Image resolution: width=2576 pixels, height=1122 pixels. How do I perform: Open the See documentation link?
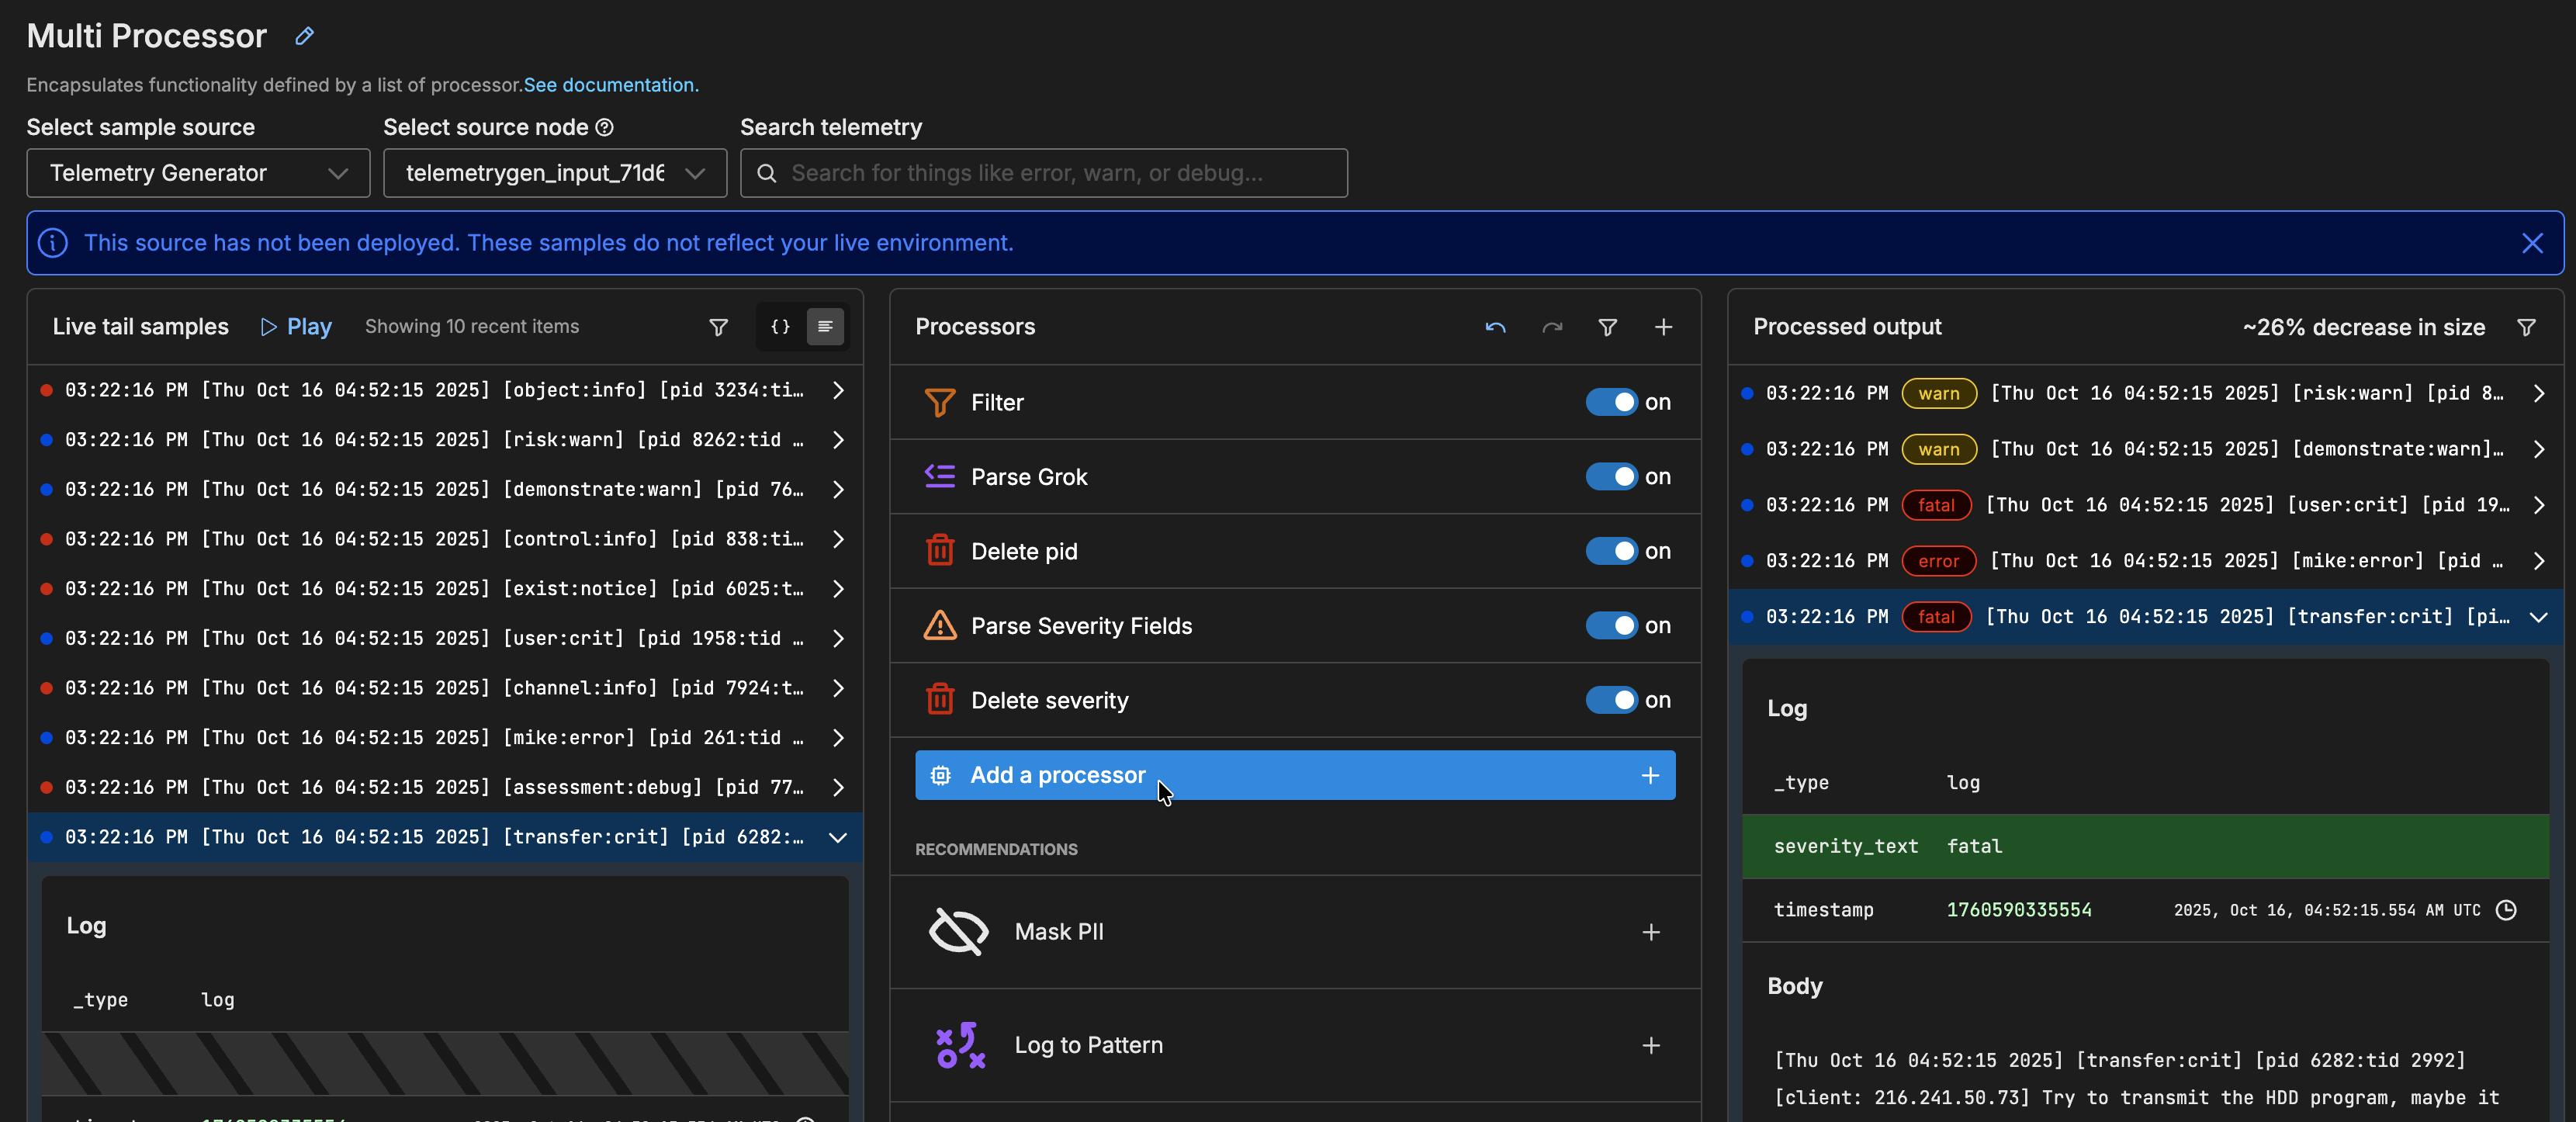[x=611, y=85]
